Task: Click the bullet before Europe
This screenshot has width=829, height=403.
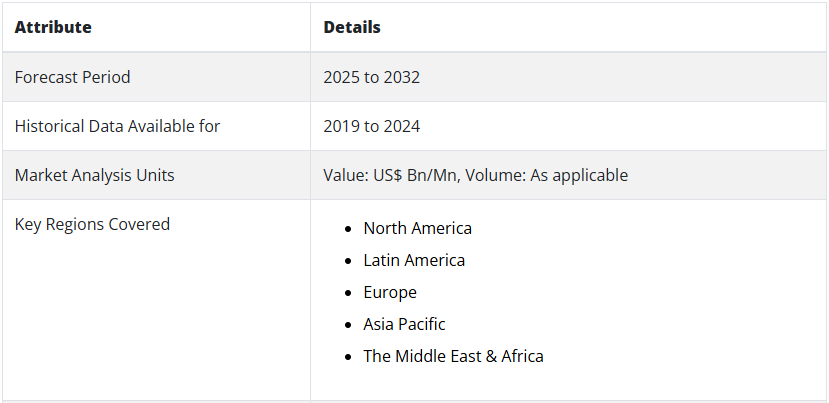Action: [x=347, y=294]
